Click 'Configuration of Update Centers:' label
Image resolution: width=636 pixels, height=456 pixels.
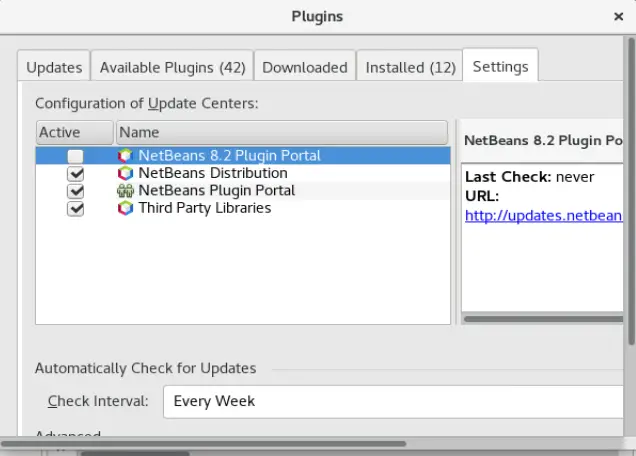coord(146,103)
